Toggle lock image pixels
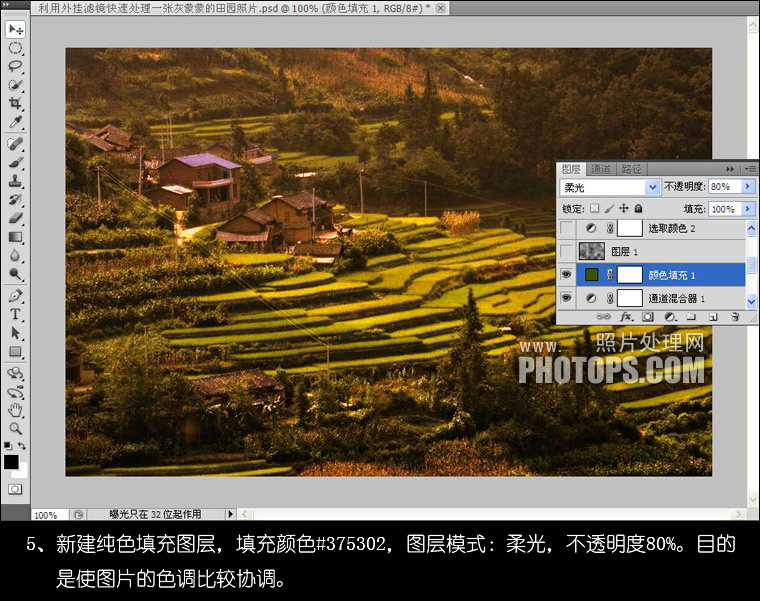760x601 pixels. click(x=609, y=208)
